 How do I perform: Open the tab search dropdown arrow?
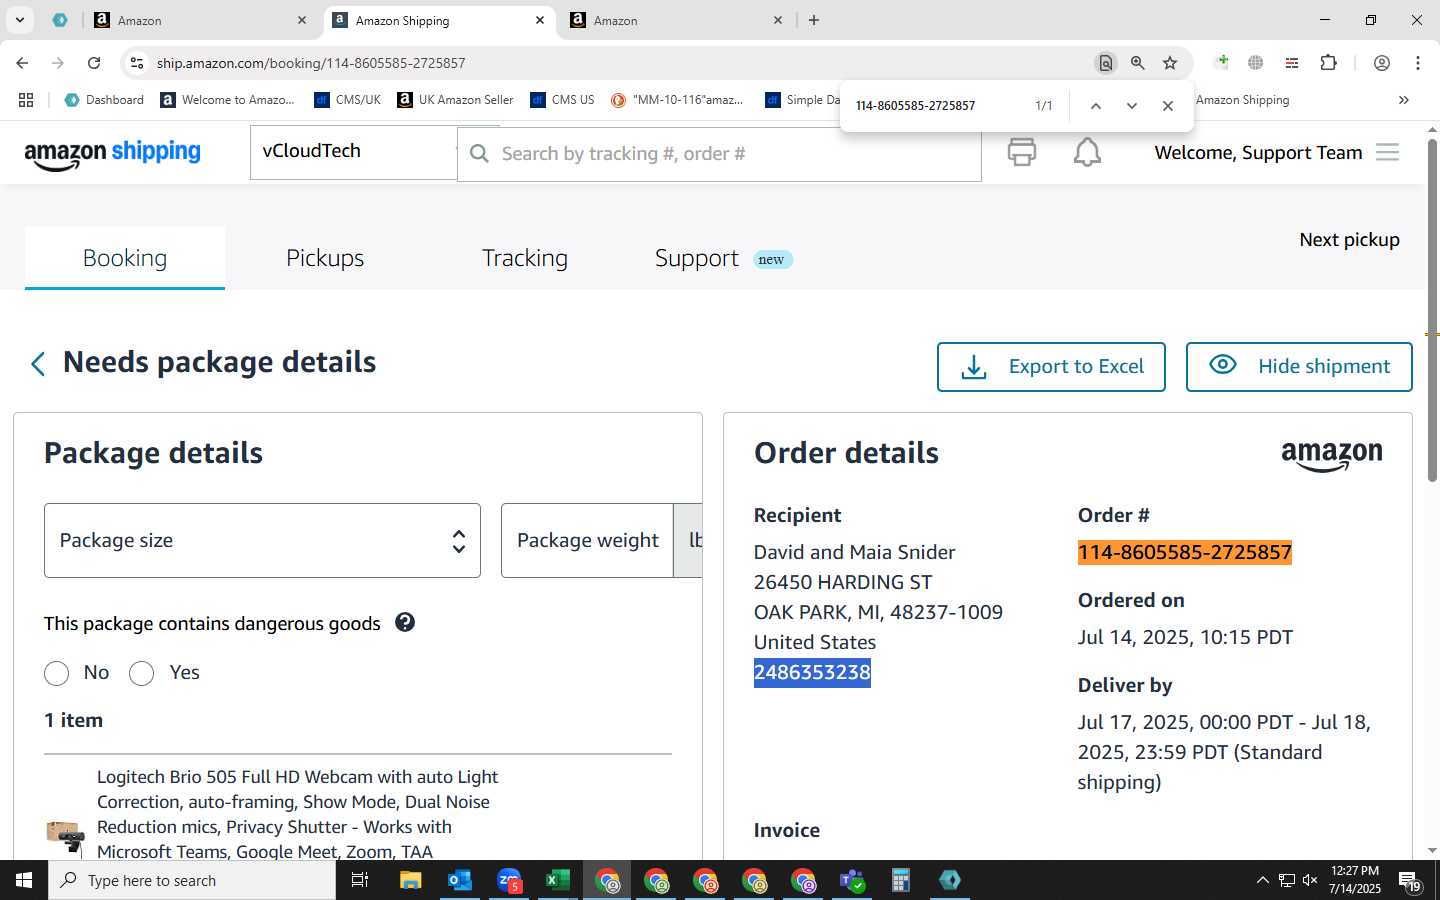[19, 20]
